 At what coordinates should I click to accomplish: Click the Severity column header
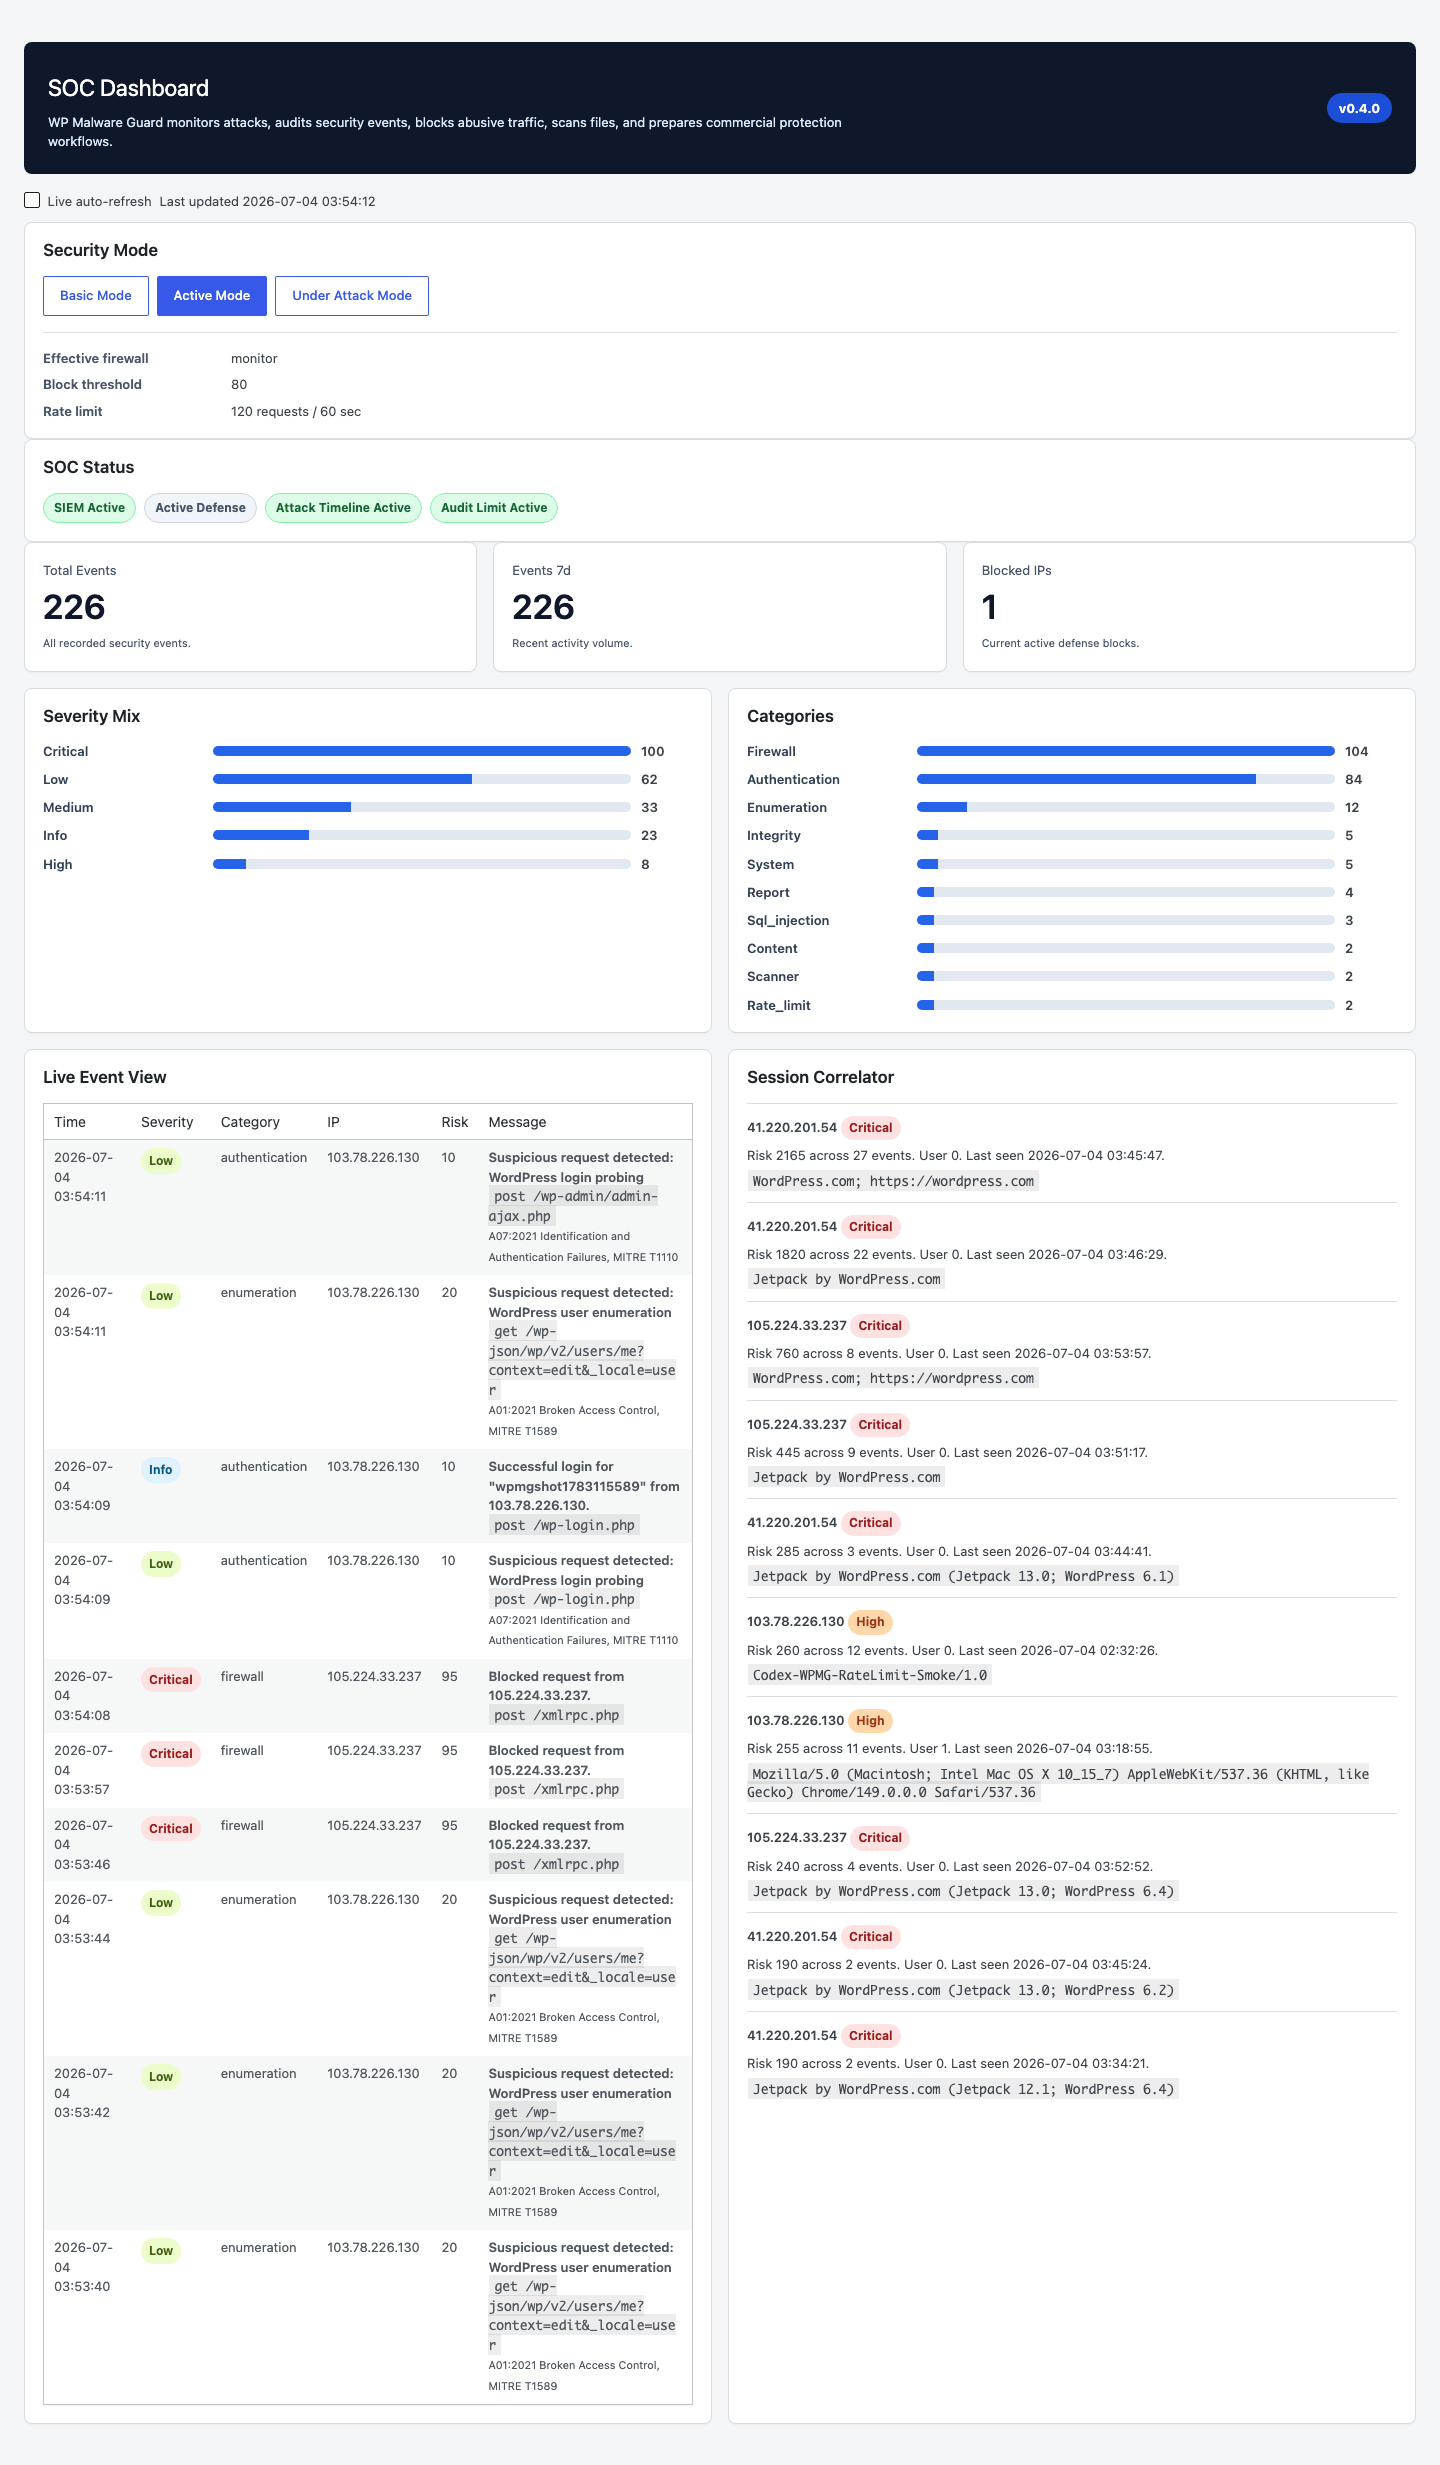(x=167, y=1122)
